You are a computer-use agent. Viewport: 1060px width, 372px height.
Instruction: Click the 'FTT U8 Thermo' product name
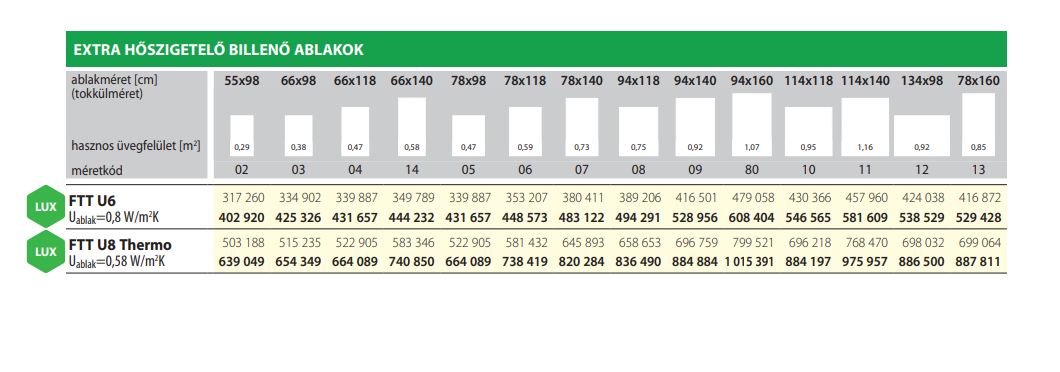[120, 245]
